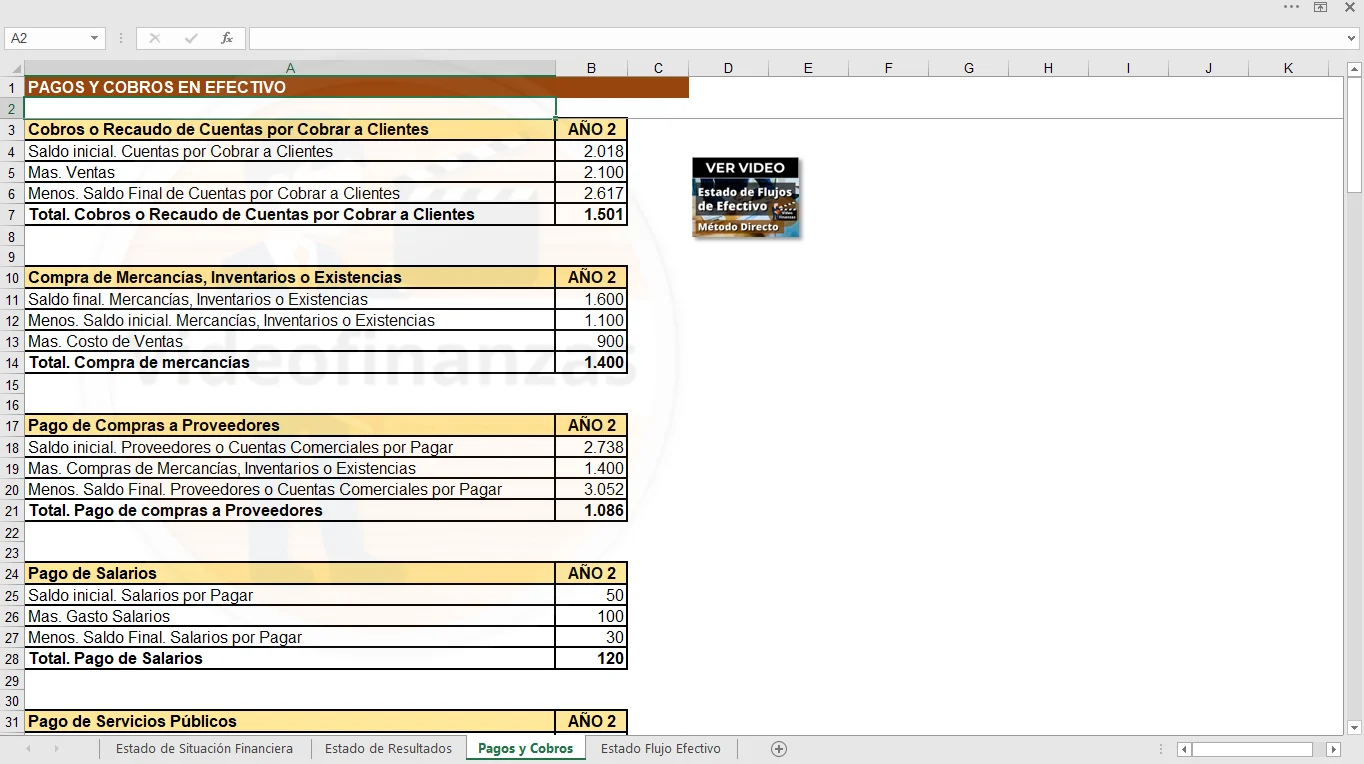This screenshot has width=1364, height=764.
Task: Click the three-dots more options icon
Action: point(1292,7)
